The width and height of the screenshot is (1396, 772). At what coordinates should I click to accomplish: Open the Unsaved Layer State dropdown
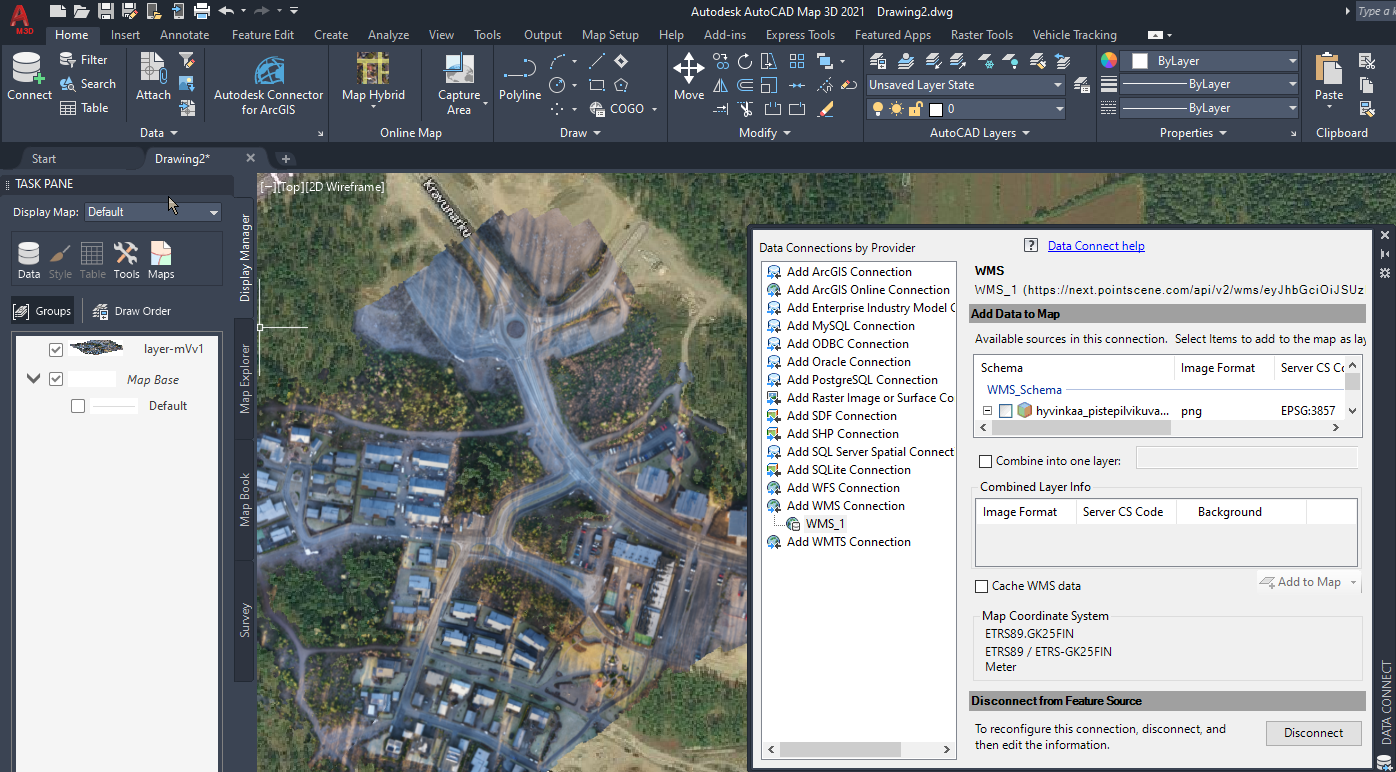[966, 85]
